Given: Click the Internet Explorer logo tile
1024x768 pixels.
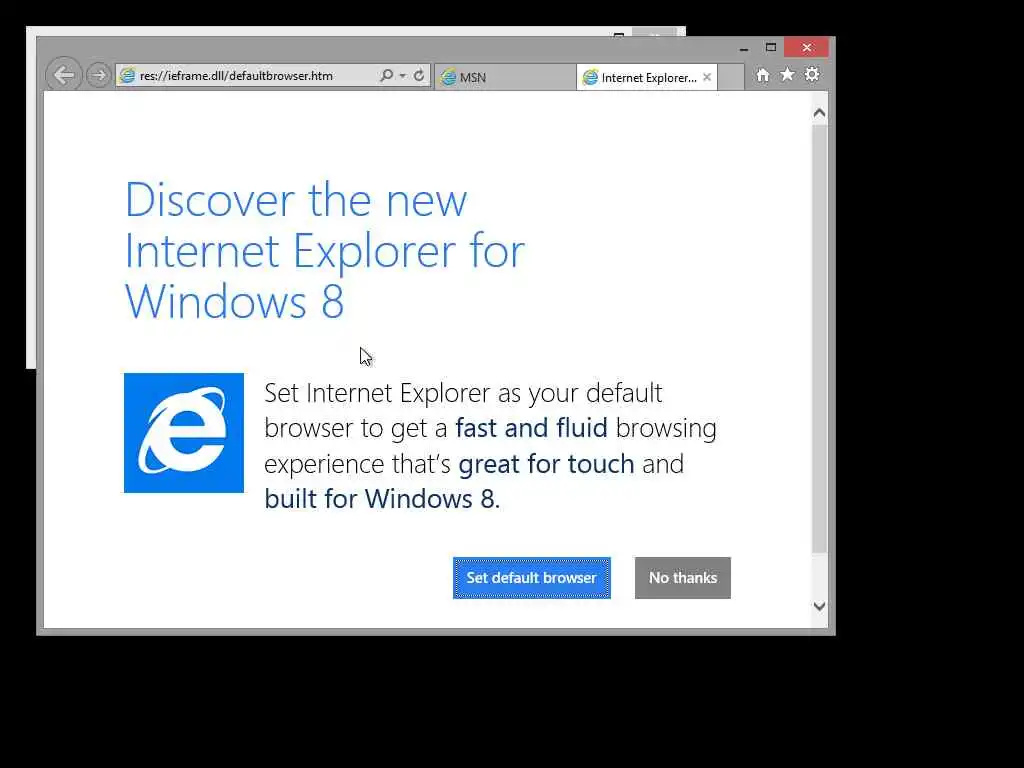Looking at the screenshot, I should (x=184, y=433).
